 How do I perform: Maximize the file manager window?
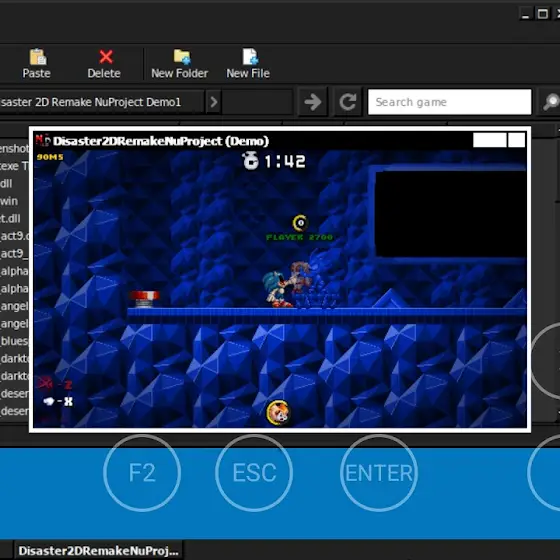pyautogui.click(x=542, y=14)
